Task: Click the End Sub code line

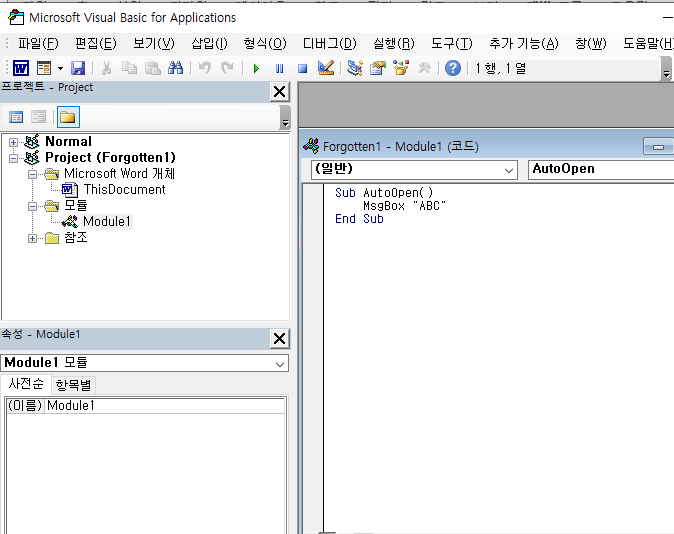Action: point(359,219)
